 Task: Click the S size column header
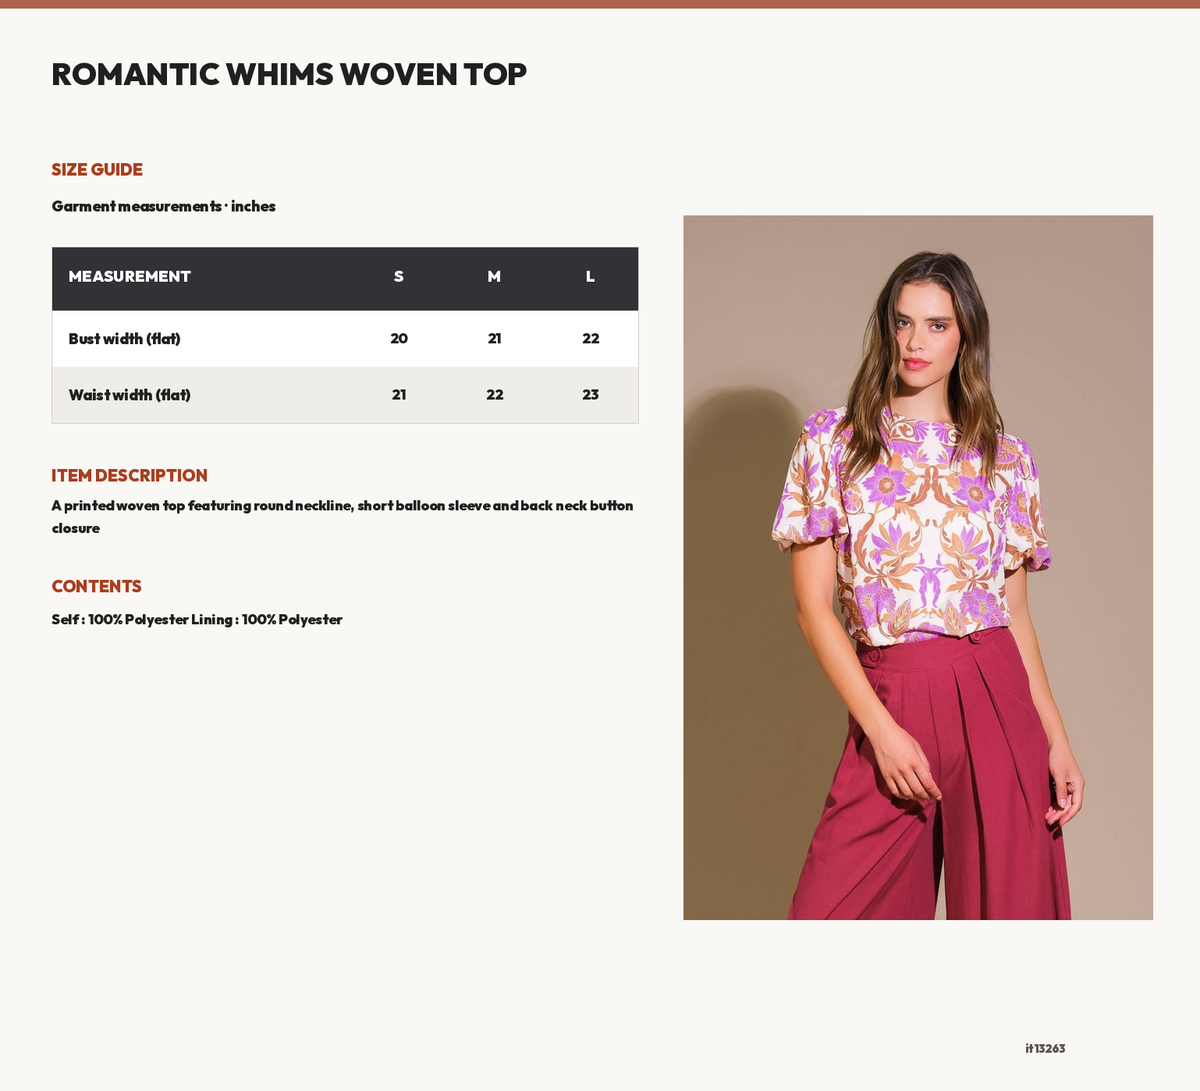click(399, 277)
